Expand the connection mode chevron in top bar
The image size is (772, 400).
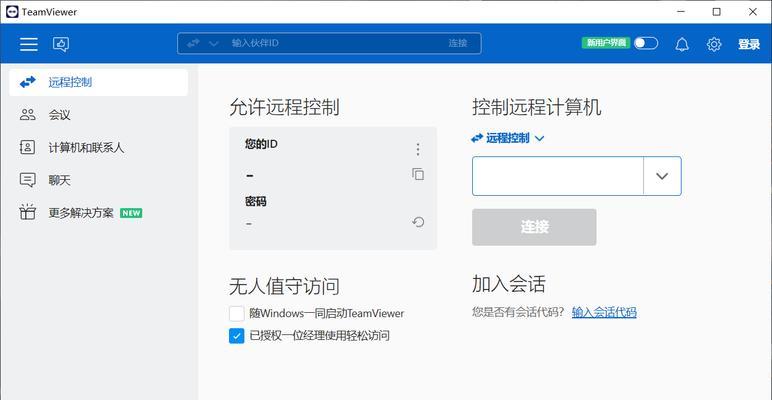214,43
